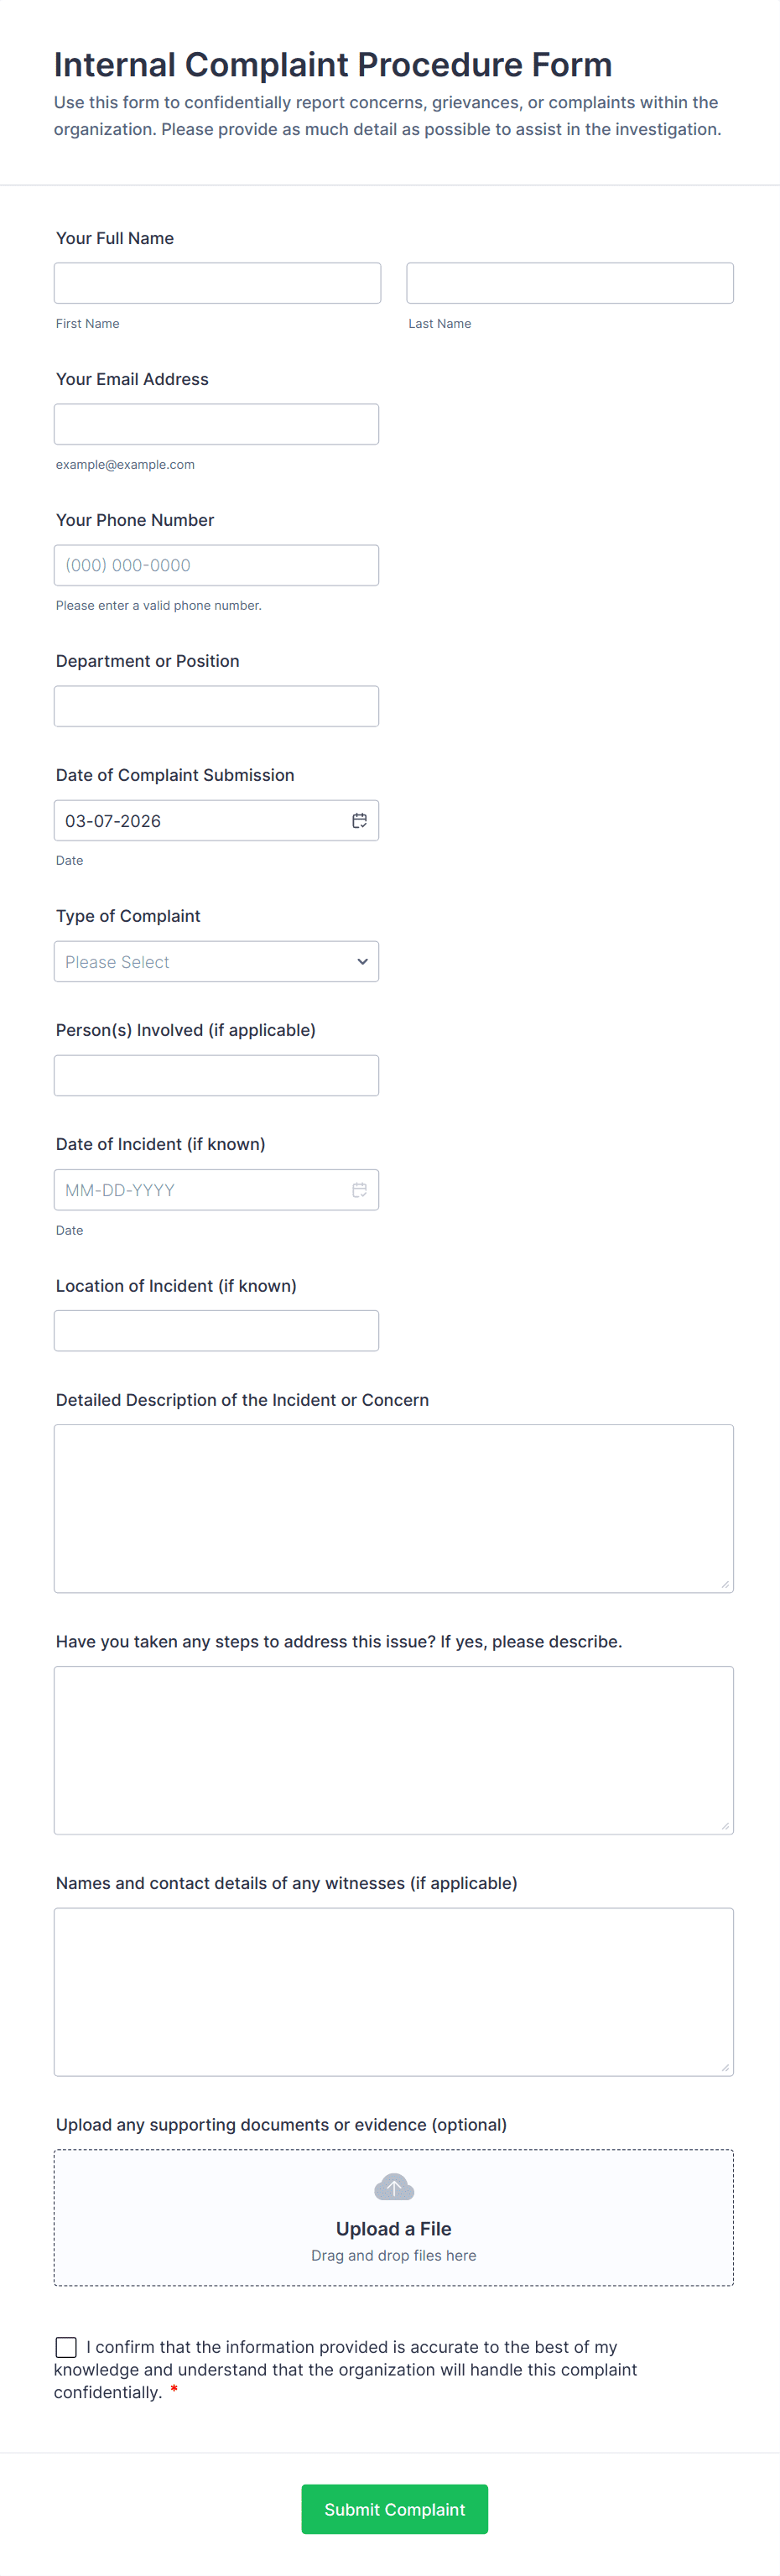Click the witnesses details text area

tap(393, 1991)
